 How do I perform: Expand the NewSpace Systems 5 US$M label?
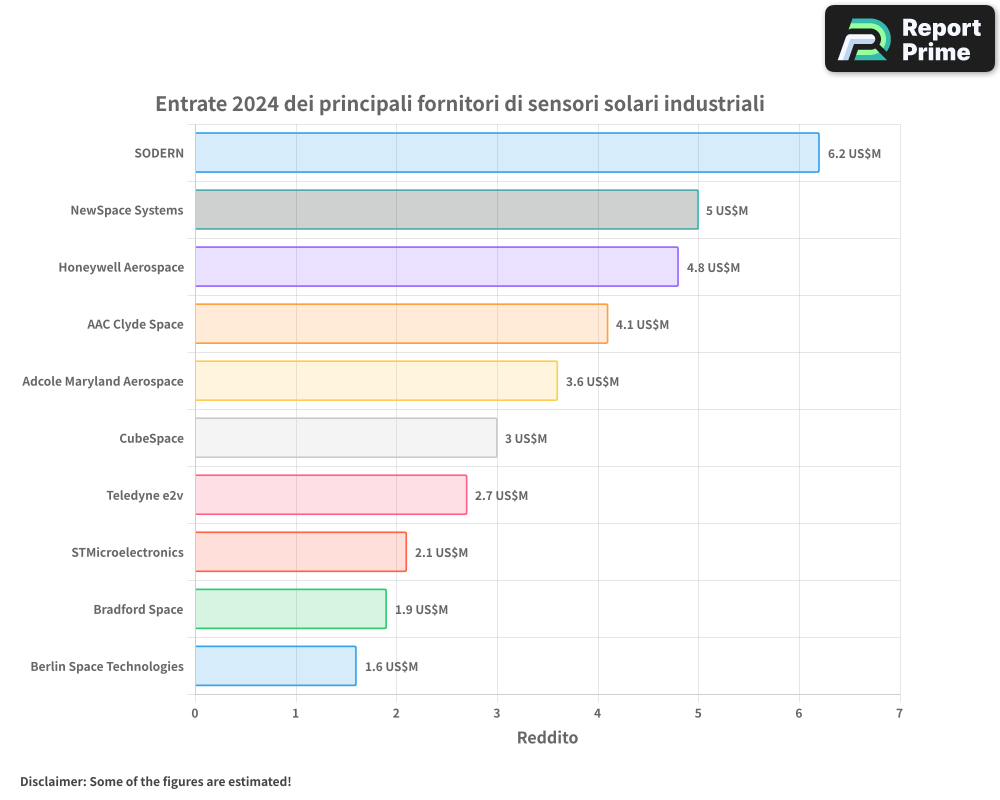point(727,210)
